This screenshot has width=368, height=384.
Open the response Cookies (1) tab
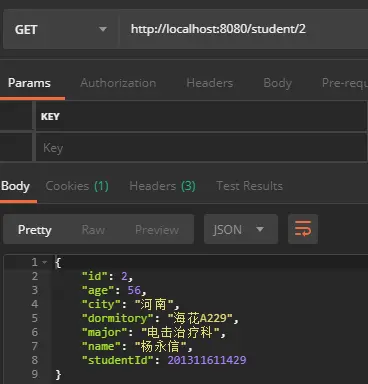[77, 186]
